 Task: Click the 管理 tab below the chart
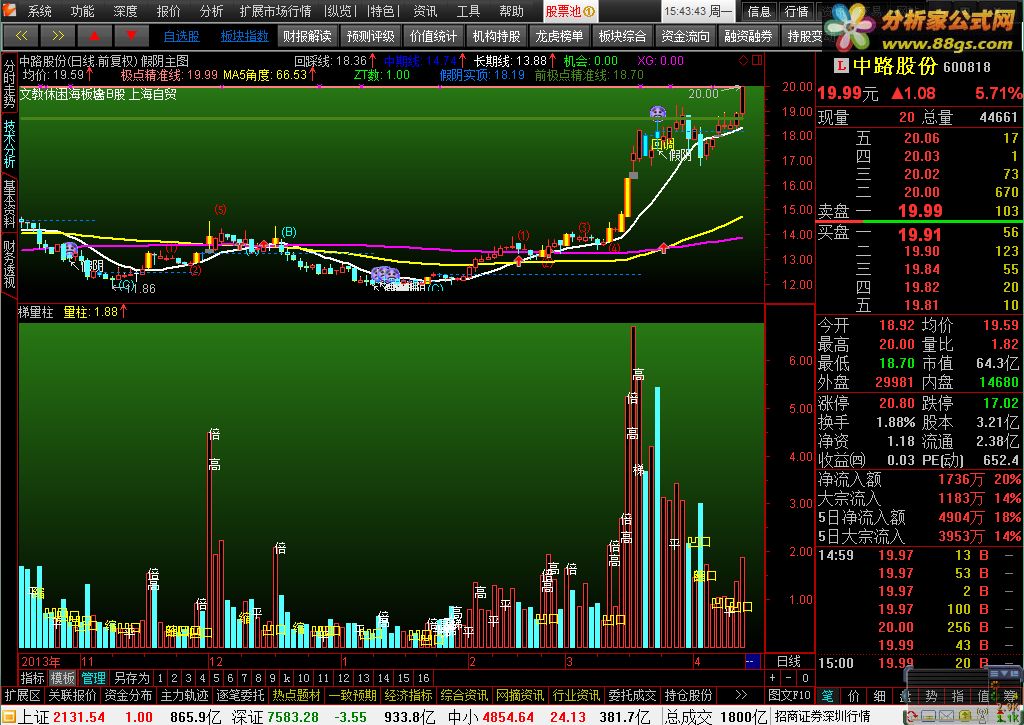(x=93, y=678)
